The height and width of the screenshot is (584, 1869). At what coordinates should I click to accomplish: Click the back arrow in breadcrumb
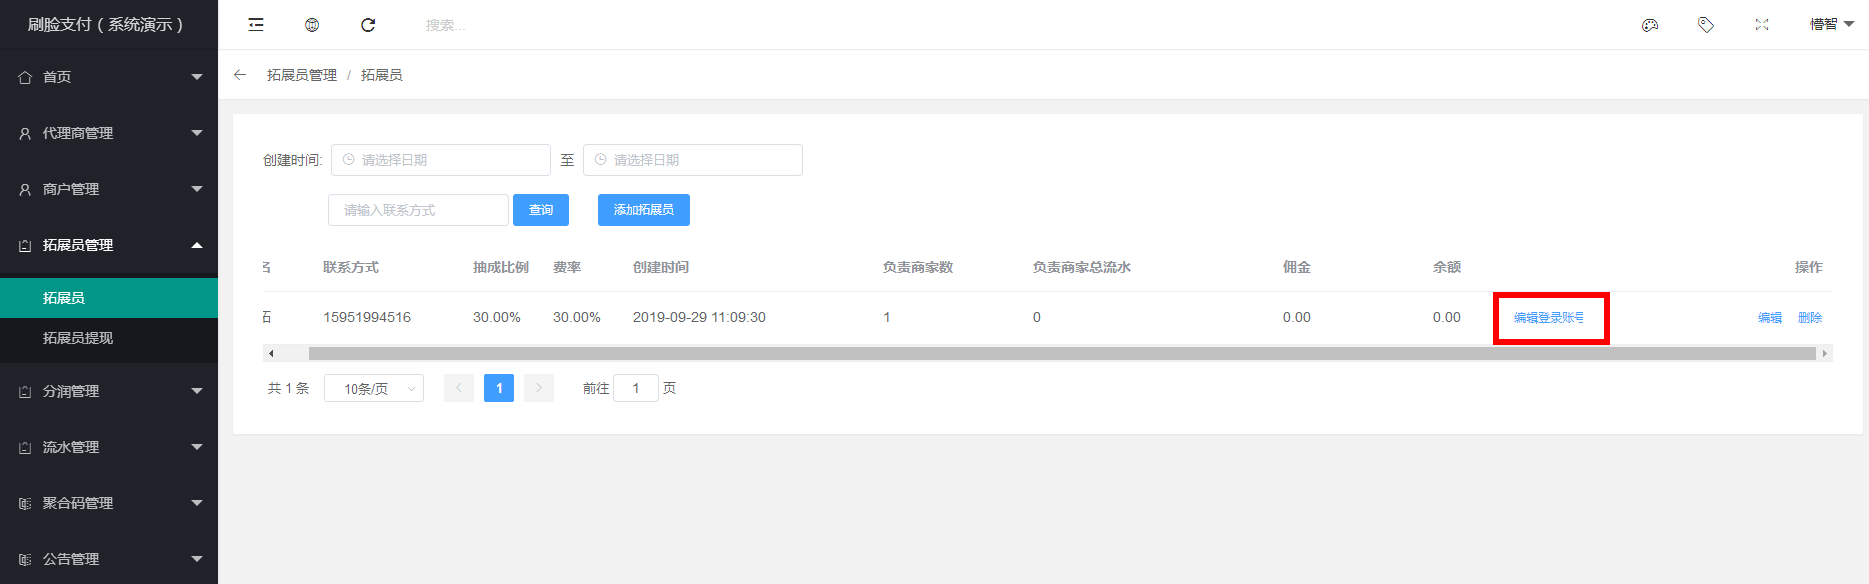(x=240, y=75)
